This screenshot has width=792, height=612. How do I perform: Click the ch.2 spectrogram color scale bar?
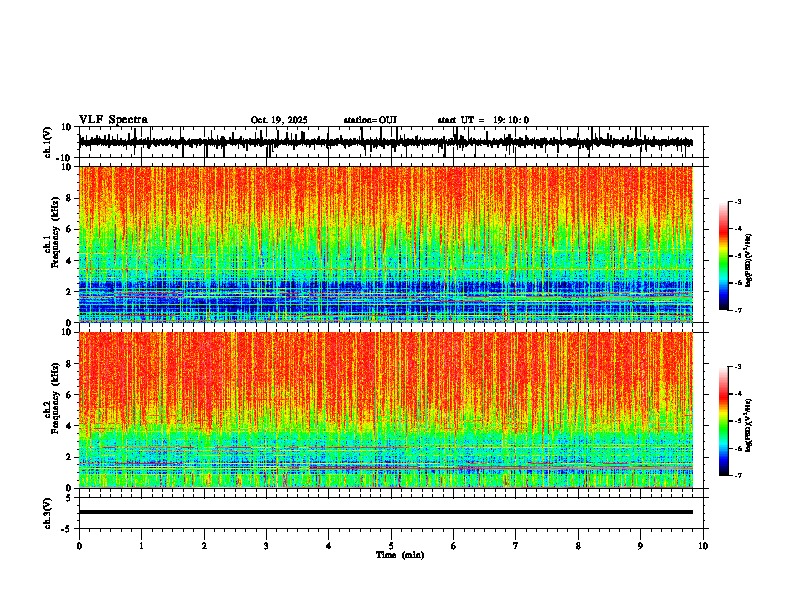(x=724, y=421)
